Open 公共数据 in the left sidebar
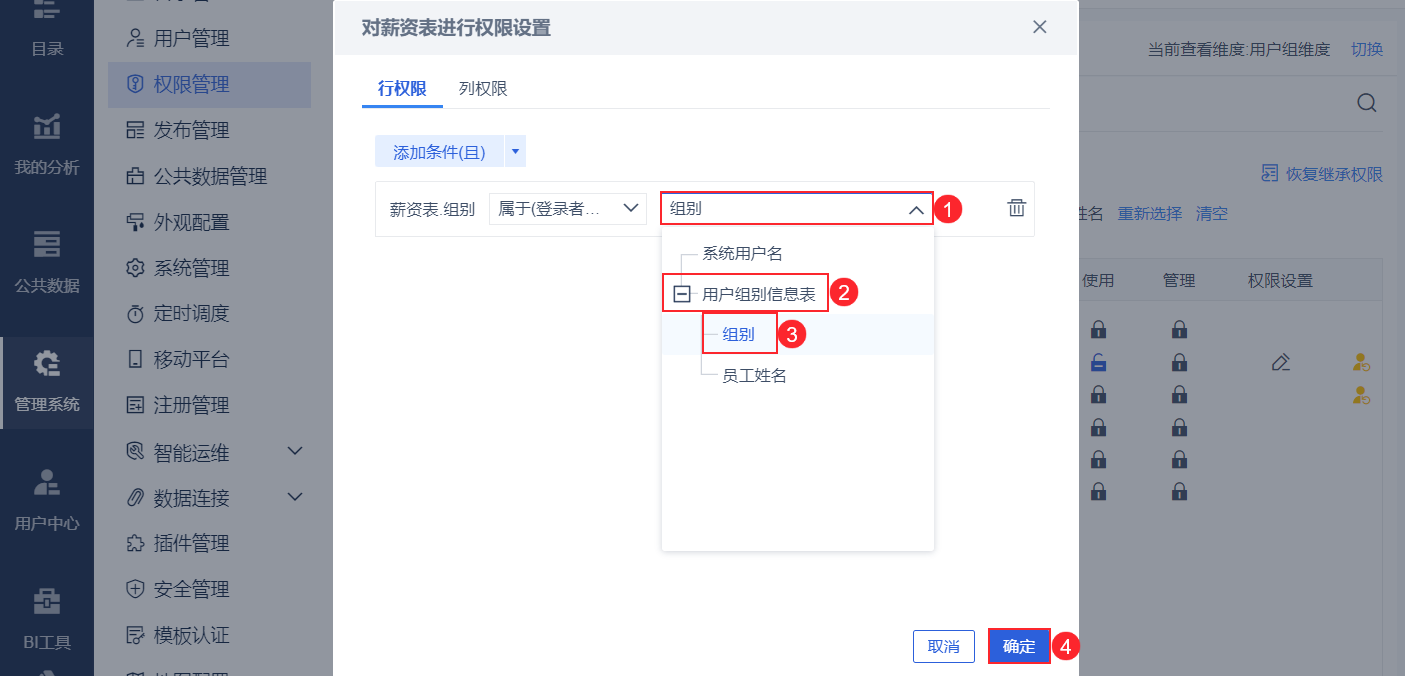The image size is (1405, 676). click(x=47, y=263)
